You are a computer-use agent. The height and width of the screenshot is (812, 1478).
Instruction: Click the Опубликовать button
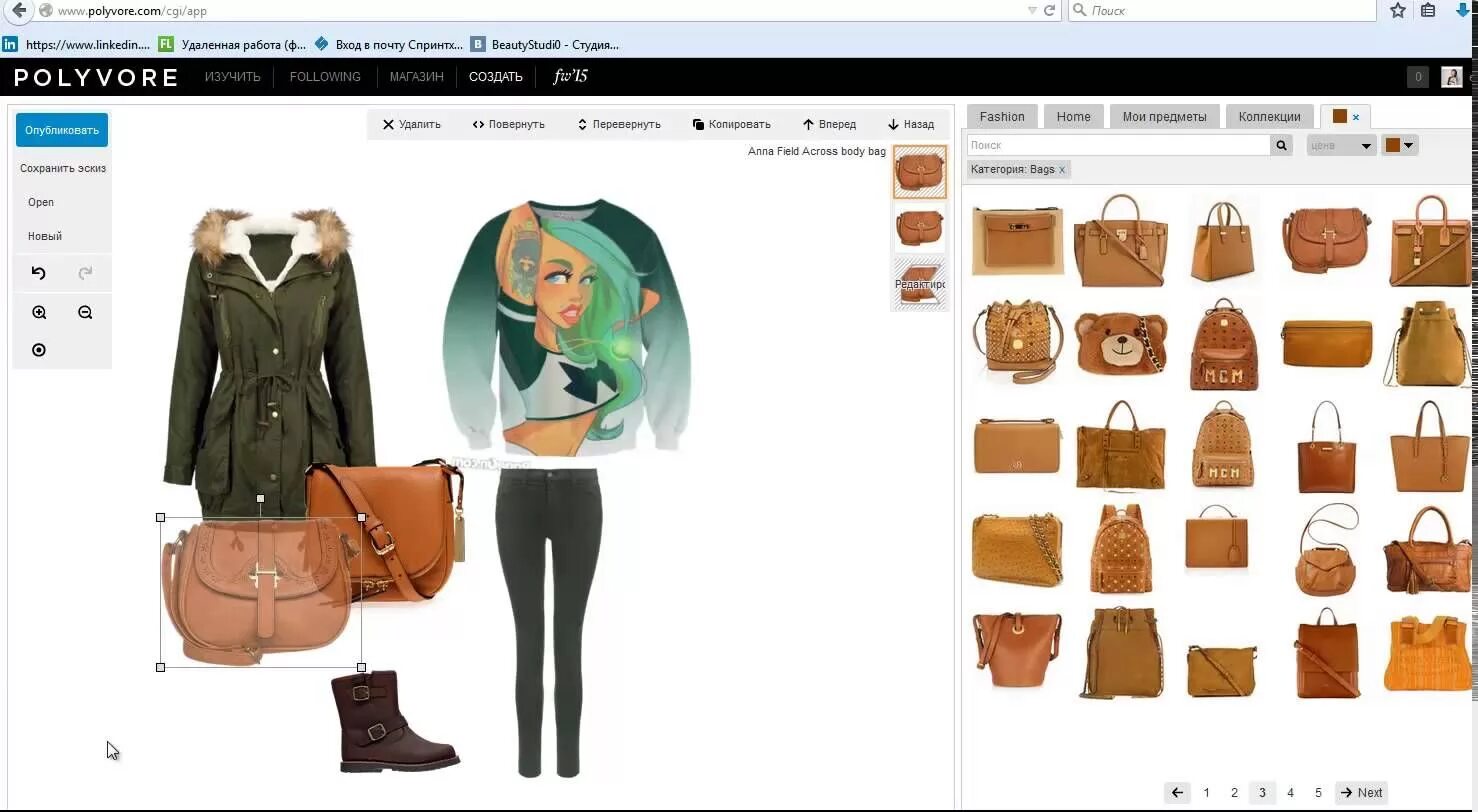coord(62,130)
